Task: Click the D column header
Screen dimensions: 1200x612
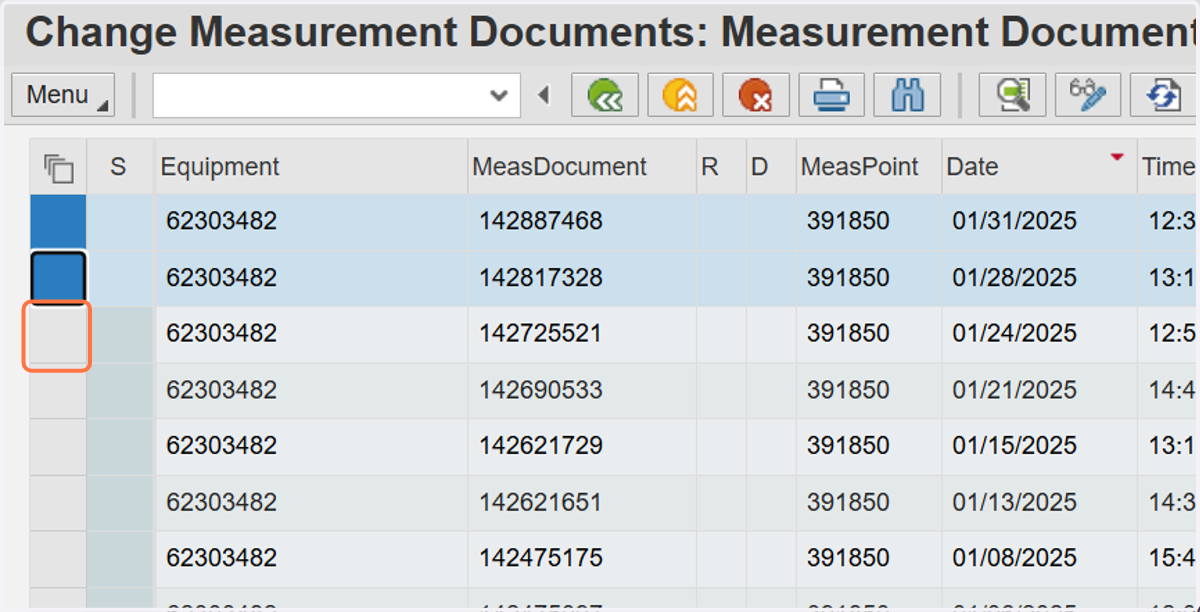Action: [771, 167]
